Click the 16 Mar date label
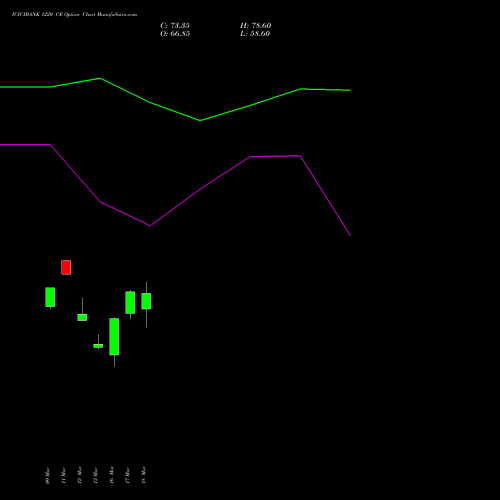This screenshot has height=500, width=500. pyautogui.click(x=112, y=475)
